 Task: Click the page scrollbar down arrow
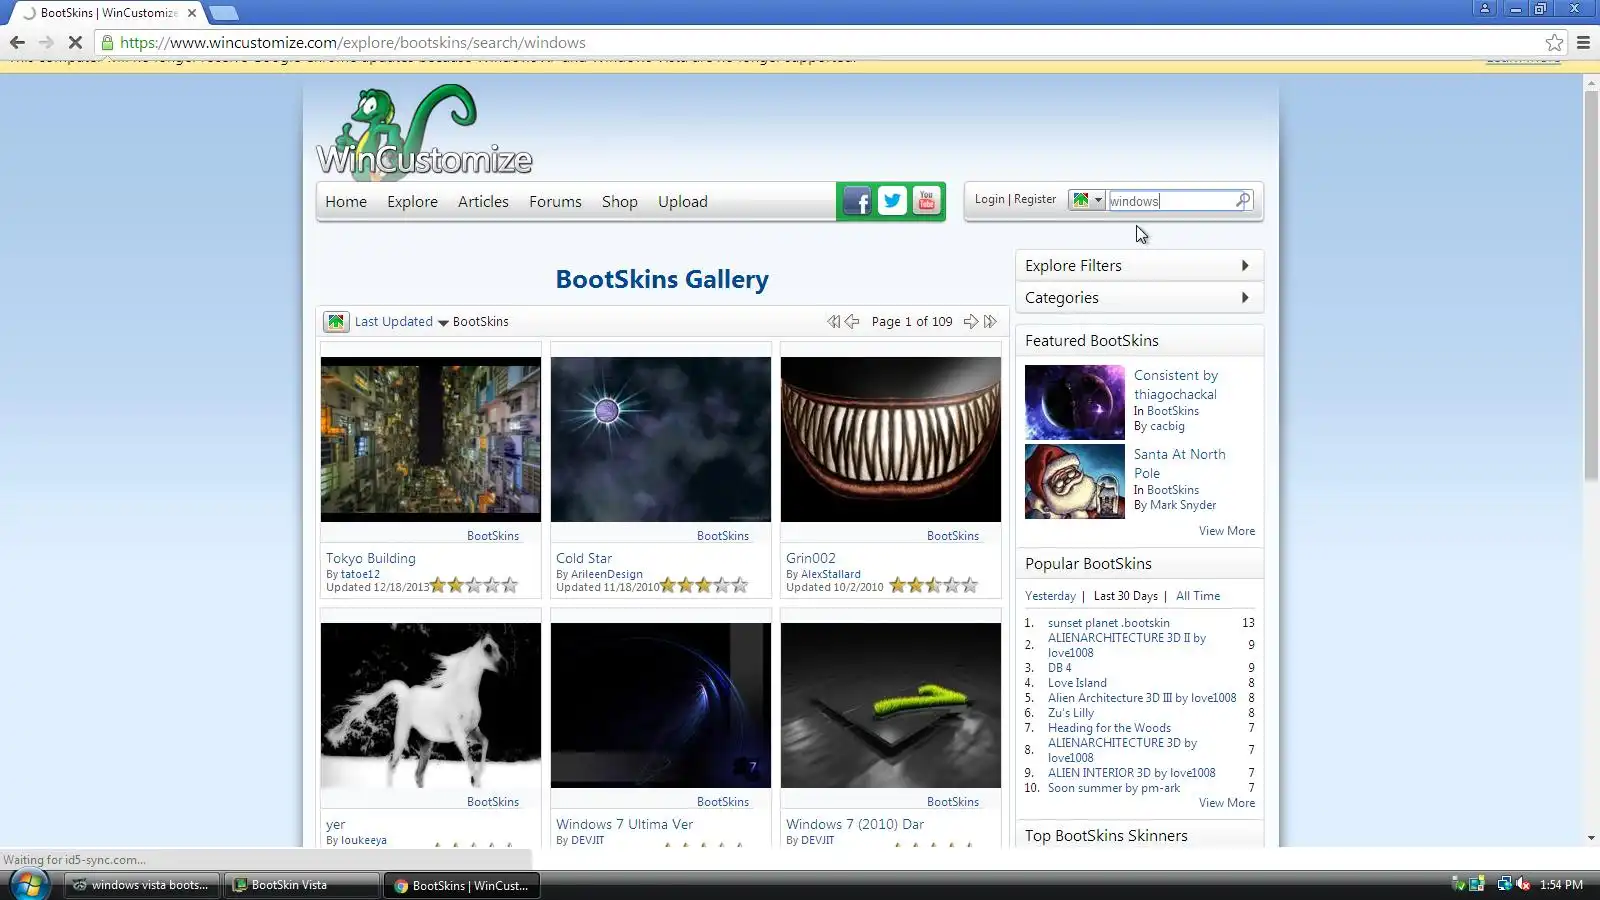[1591, 838]
